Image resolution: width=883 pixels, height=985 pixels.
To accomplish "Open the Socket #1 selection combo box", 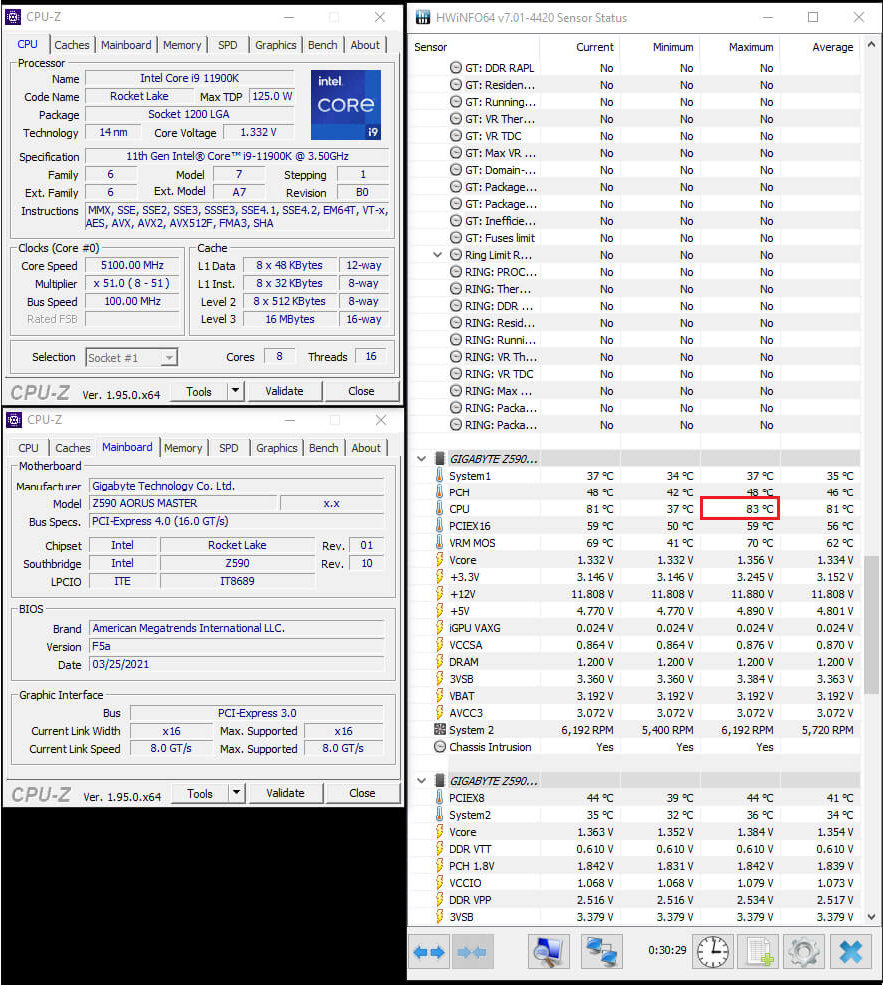I will [x=131, y=357].
